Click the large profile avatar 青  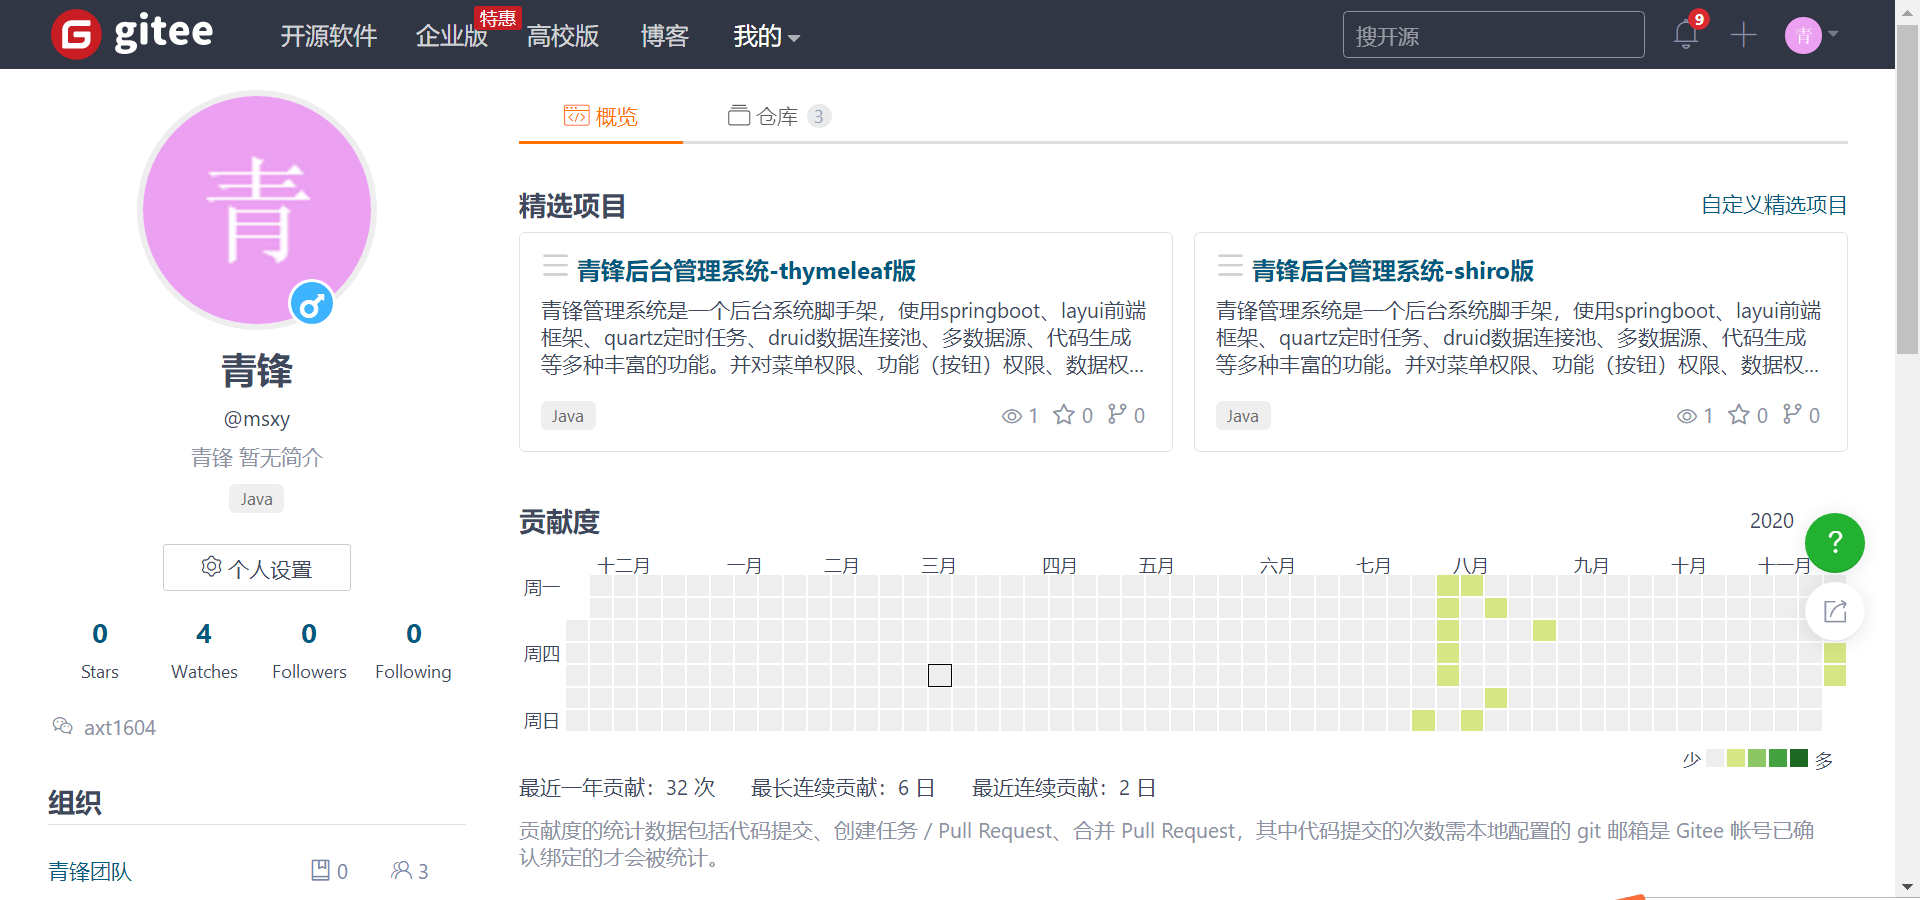(x=257, y=210)
